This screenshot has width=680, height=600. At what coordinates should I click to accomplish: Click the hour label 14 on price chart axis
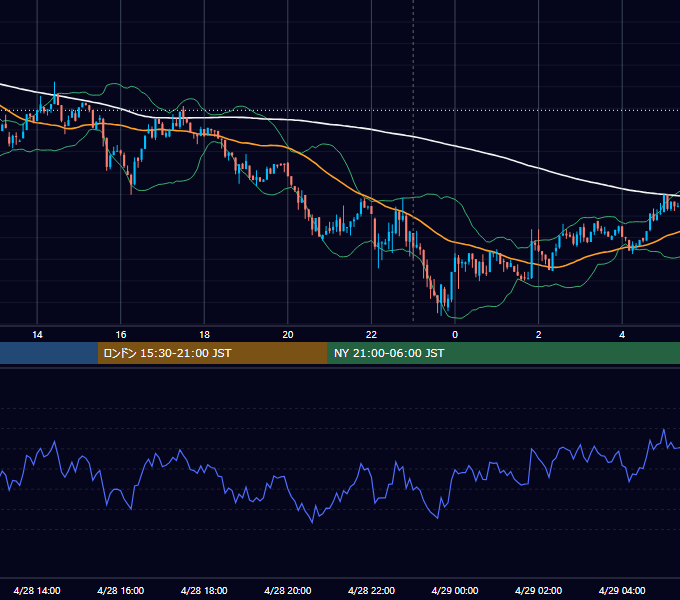pos(37,335)
